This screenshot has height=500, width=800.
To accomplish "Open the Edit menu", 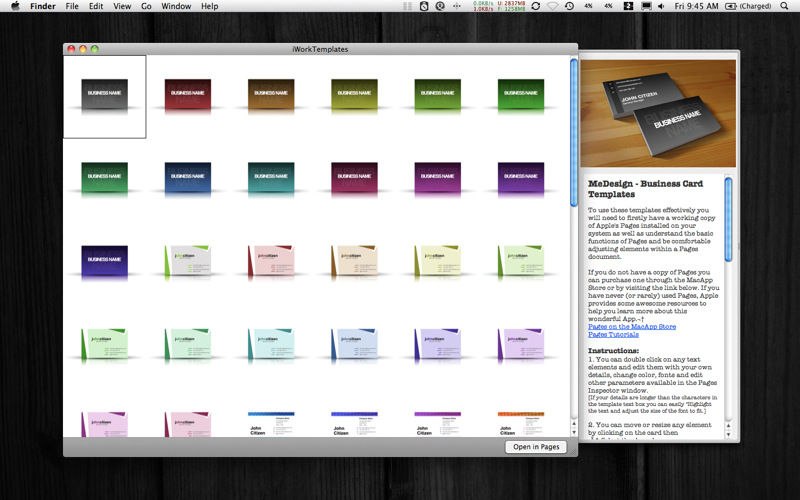I will [96, 6].
